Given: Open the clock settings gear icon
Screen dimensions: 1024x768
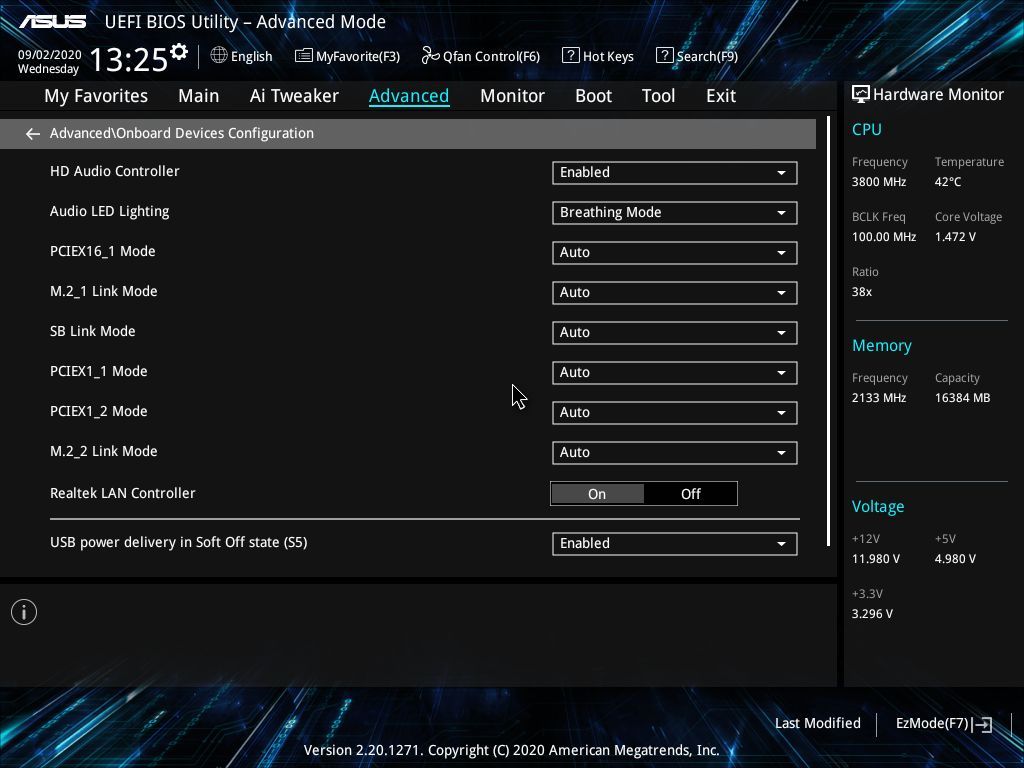Looking at the screenshot, I should pyautogui.click(x=179, y=52).
